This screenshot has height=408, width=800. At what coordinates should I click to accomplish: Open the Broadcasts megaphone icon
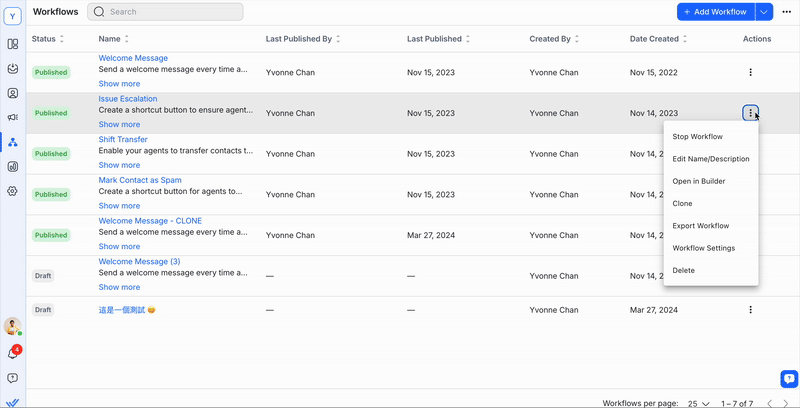(x=13, y=117)
